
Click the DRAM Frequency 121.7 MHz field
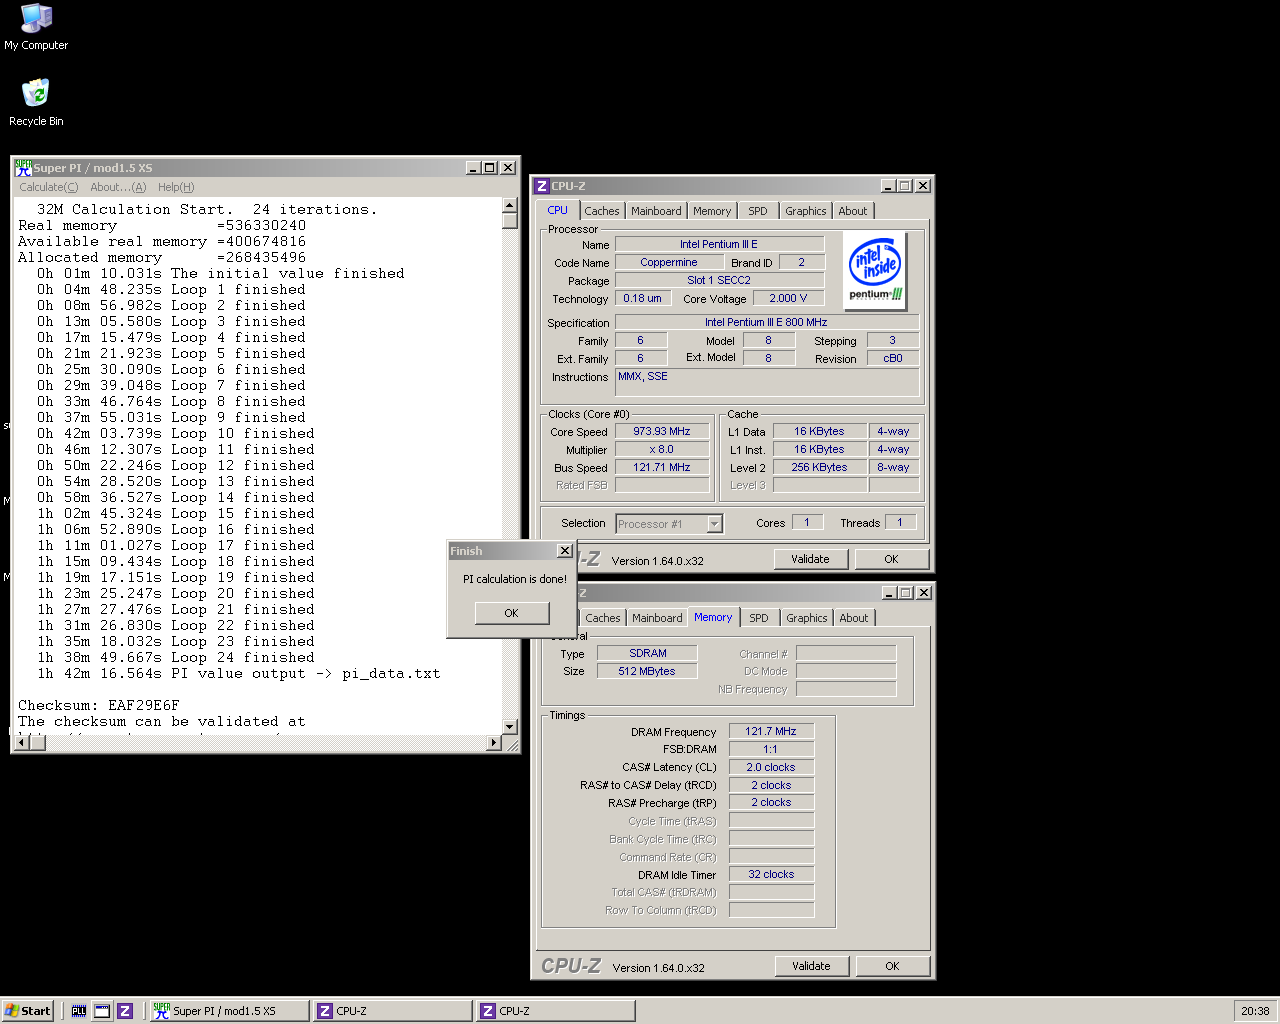pyautogui.click(x=771, y=731)
